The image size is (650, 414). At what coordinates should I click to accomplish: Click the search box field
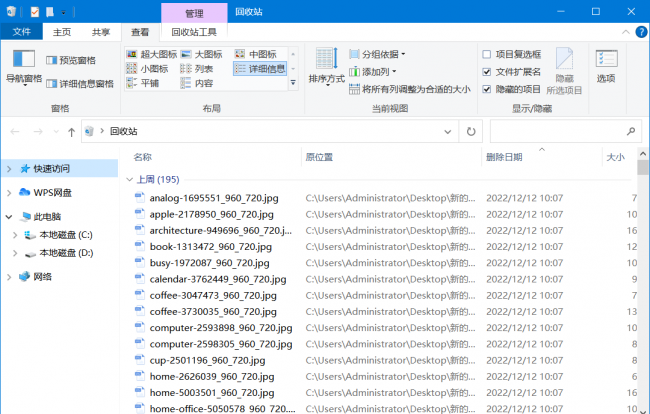point(565,132)
